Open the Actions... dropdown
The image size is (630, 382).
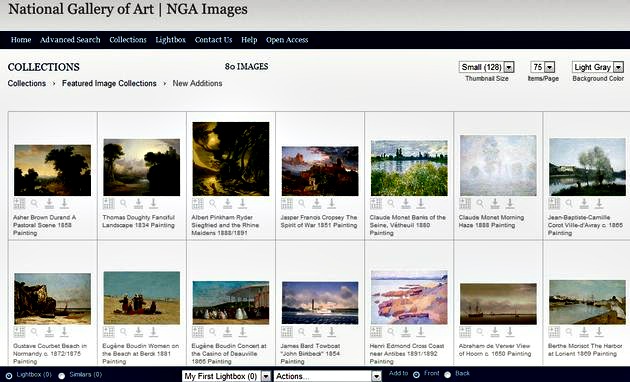coord(327,376)
